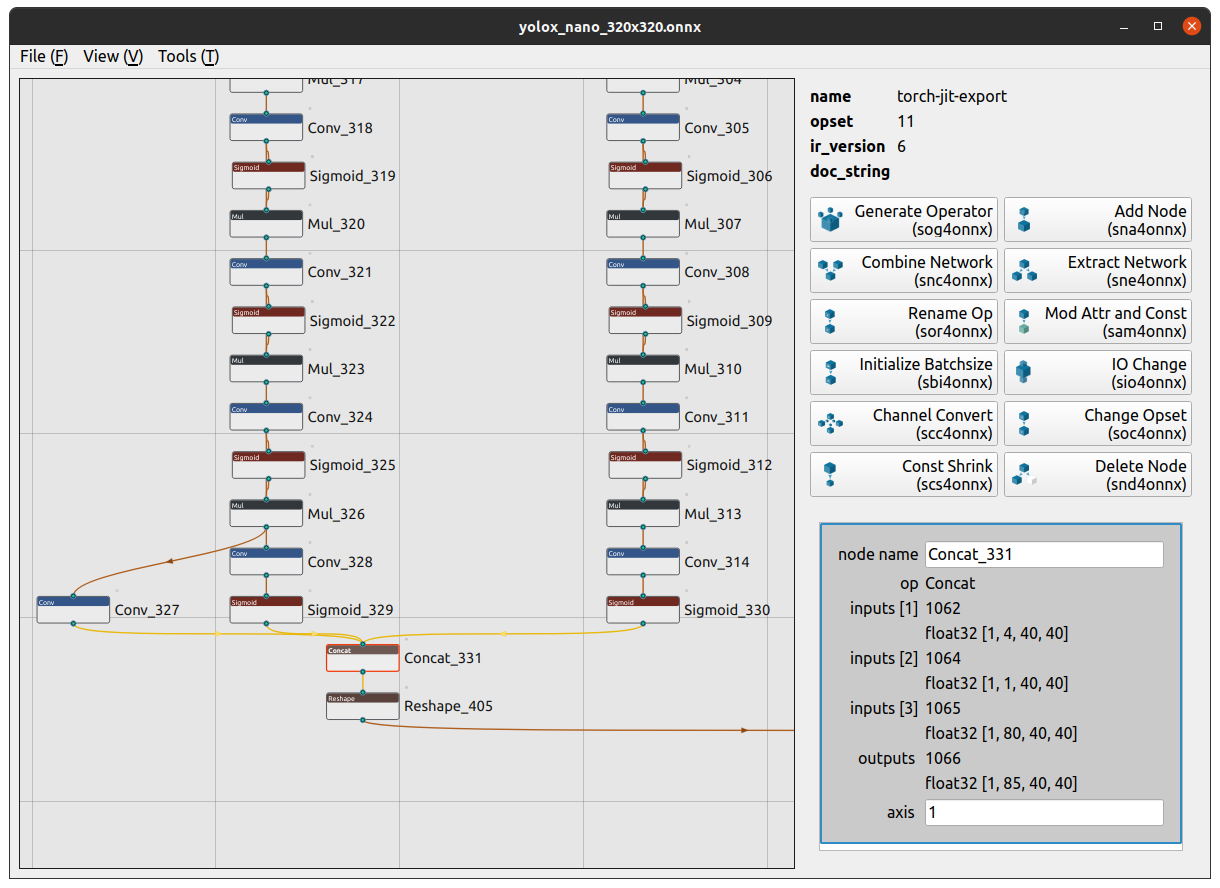Screen dimensions: 1220x888
Task: Select the Sigmoid_329 node
Action: click(x=266, y=609)
